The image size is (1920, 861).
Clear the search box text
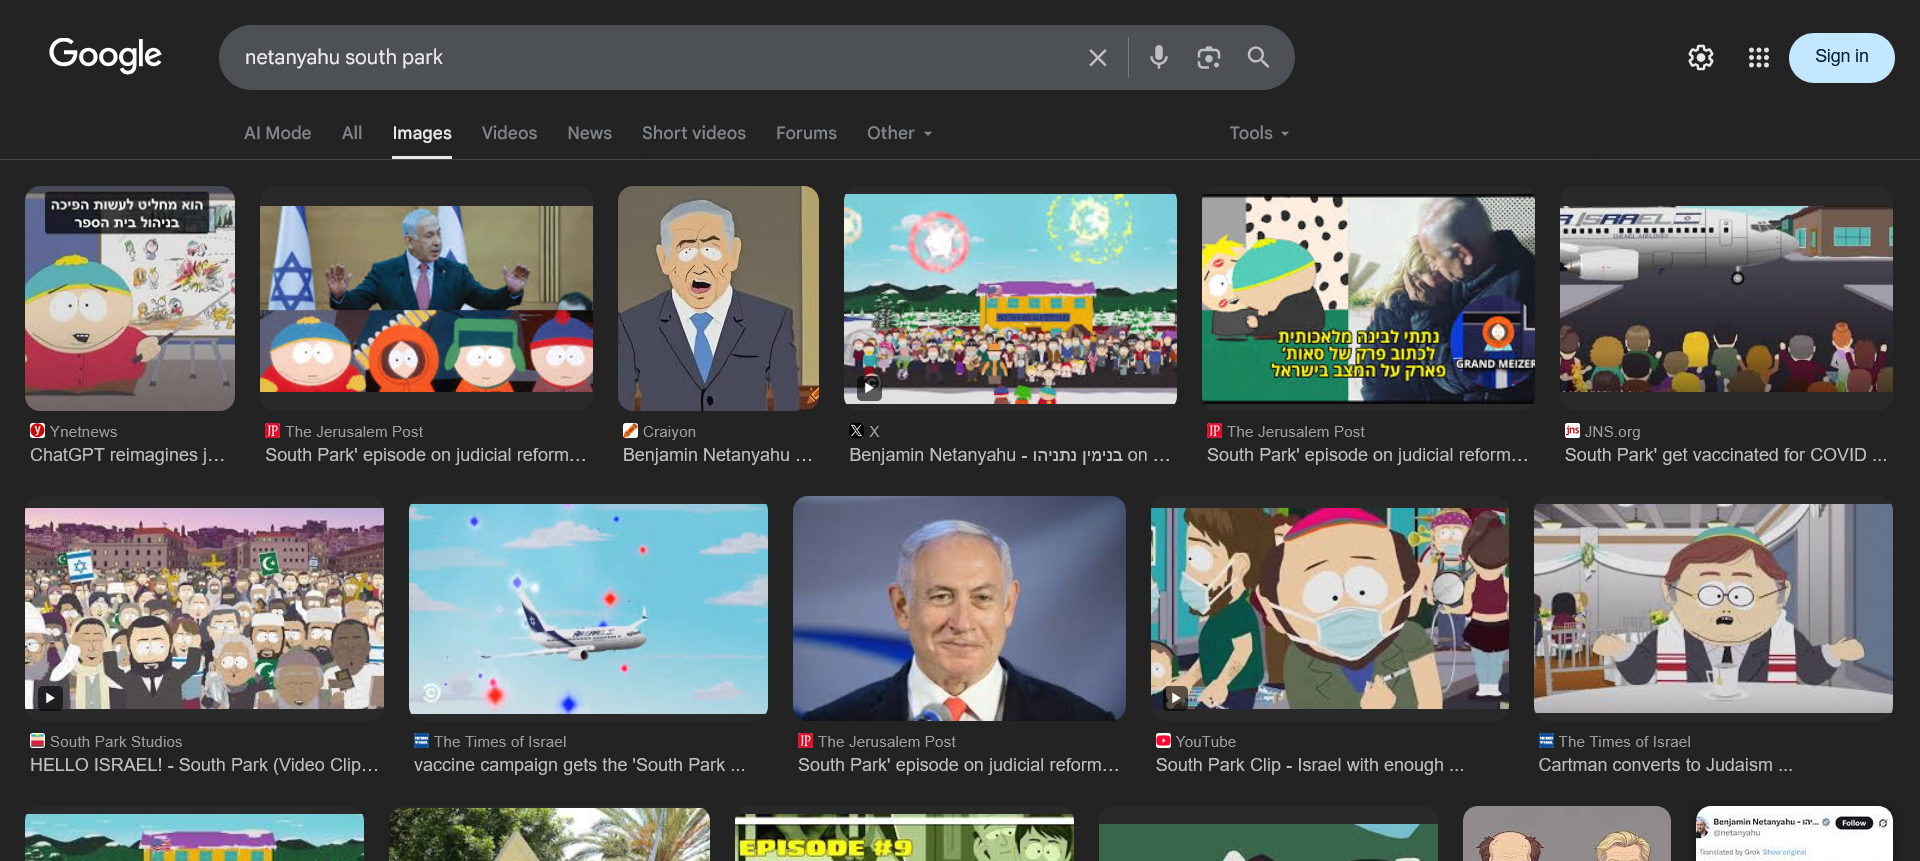pyautogui.click(x=1097, y=58)
